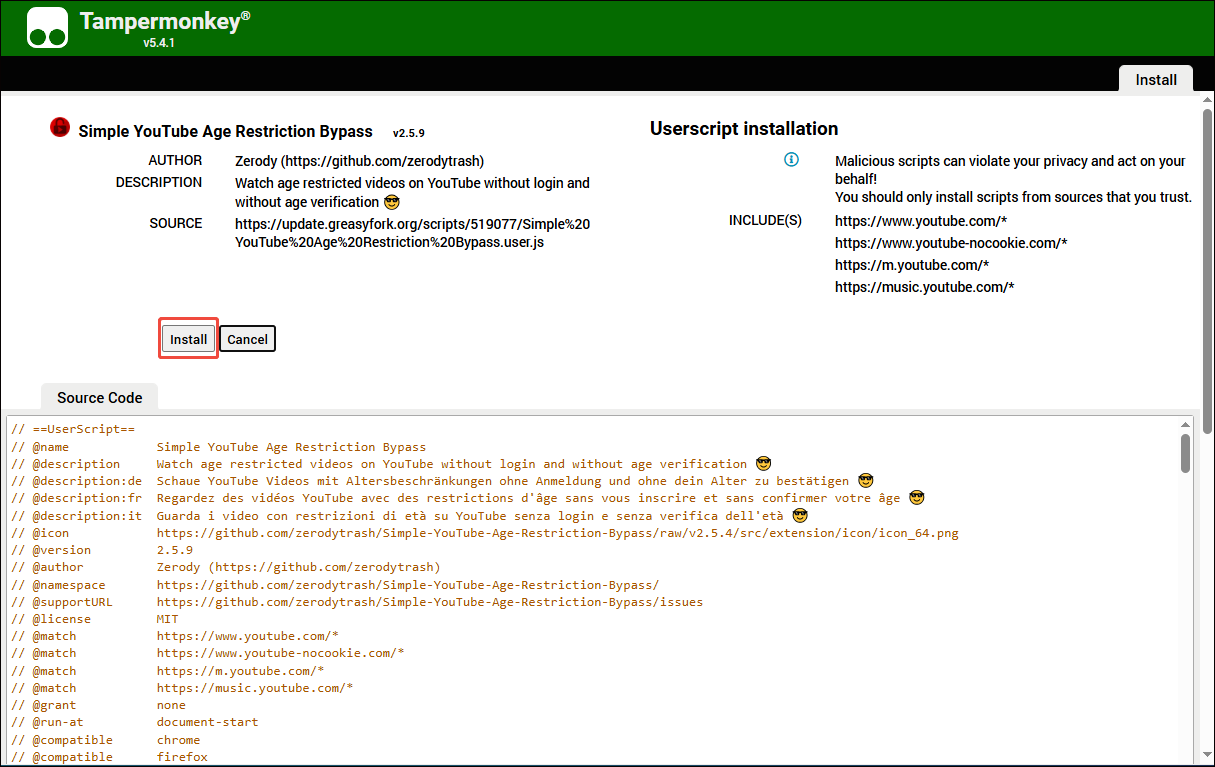Click the @version 2.5.9 source line
This screenshot has height=767, width=1215.
[102, 550]
